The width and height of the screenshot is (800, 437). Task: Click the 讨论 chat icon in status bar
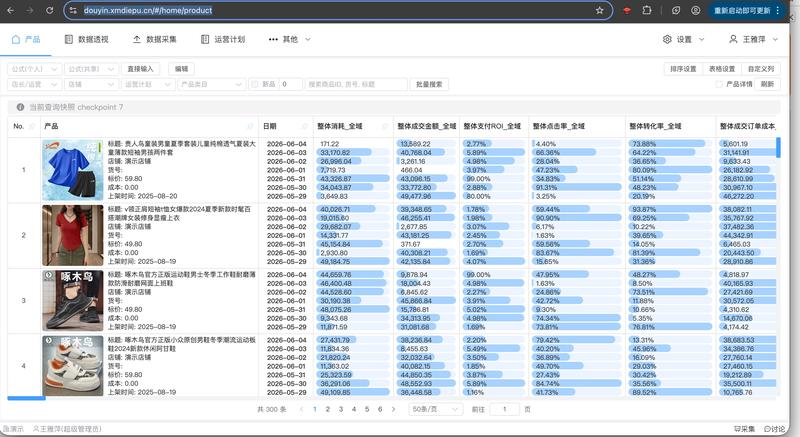coord(767,429)
